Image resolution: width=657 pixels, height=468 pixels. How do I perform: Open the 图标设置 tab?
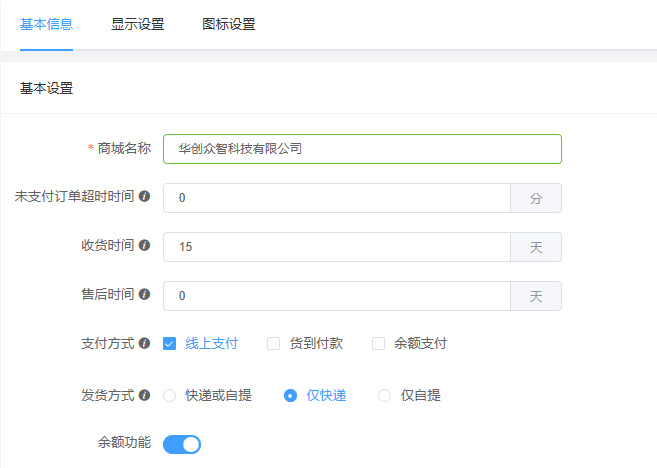pos(229,24)
